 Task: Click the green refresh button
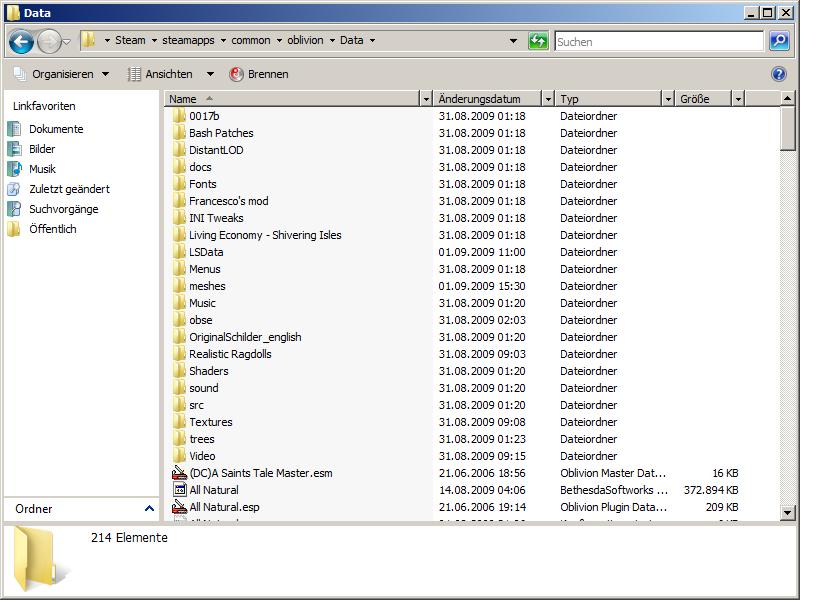coord(538,41)
